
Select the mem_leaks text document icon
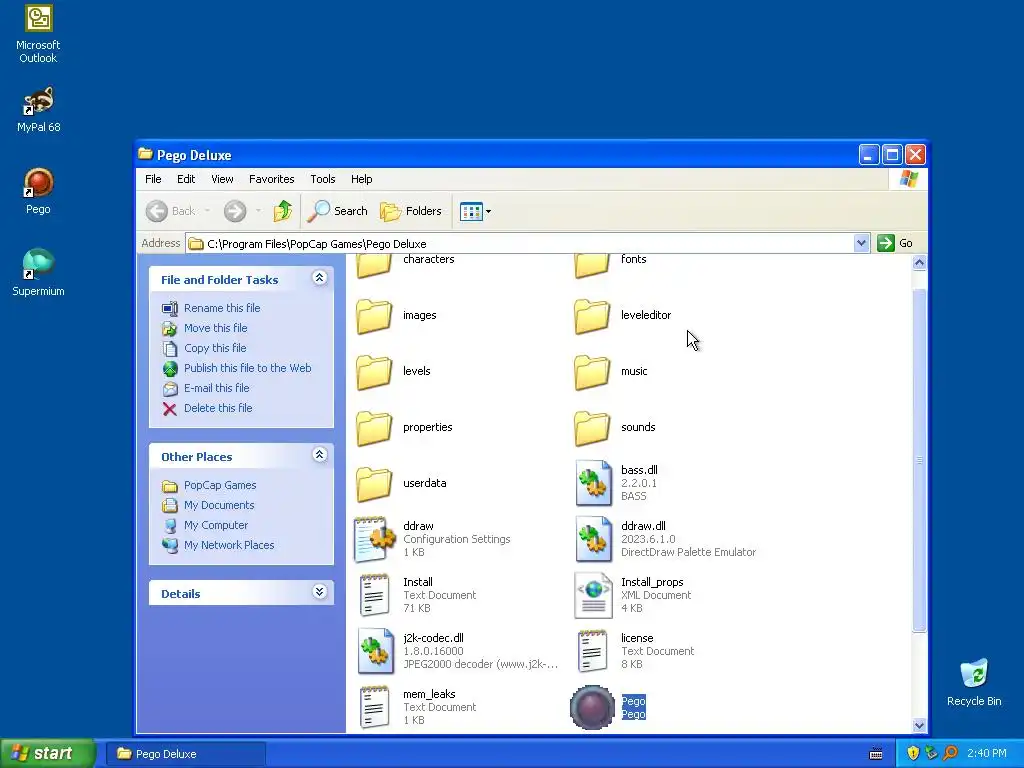(x=374, y=707)
